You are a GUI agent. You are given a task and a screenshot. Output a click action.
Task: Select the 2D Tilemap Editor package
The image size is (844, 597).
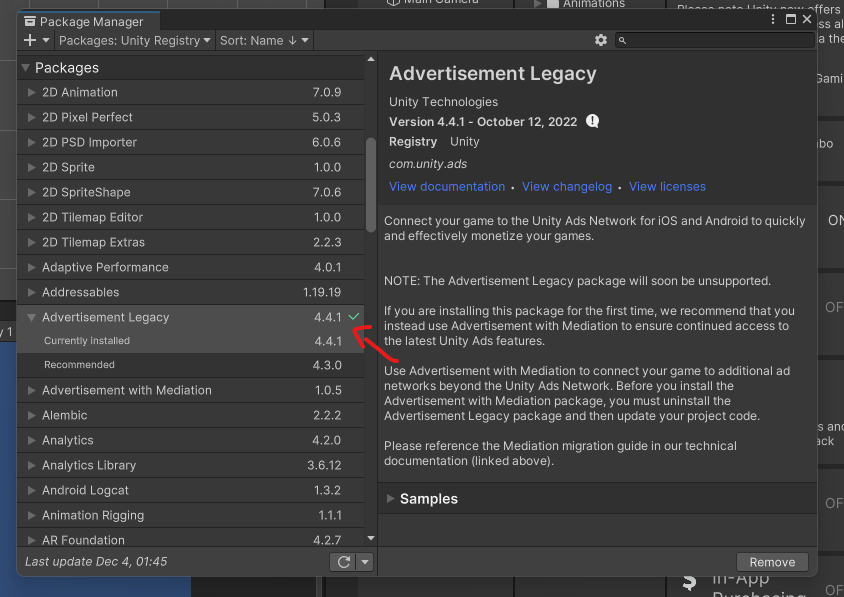tap(191, 217)
